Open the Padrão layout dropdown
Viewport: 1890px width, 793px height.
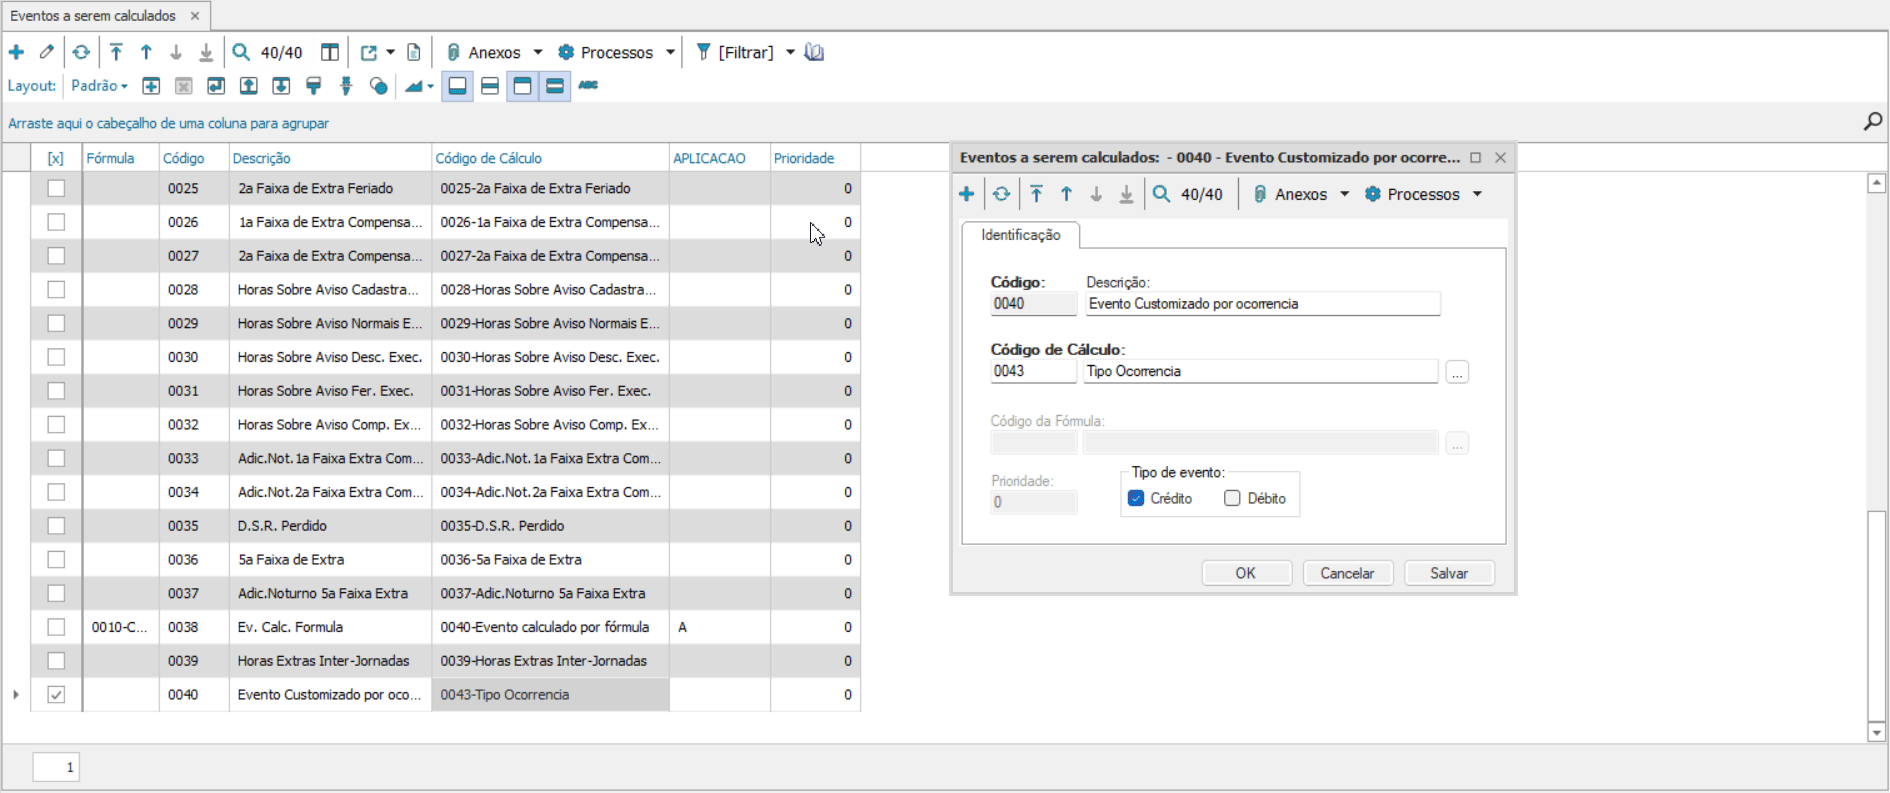click(100, 86)
